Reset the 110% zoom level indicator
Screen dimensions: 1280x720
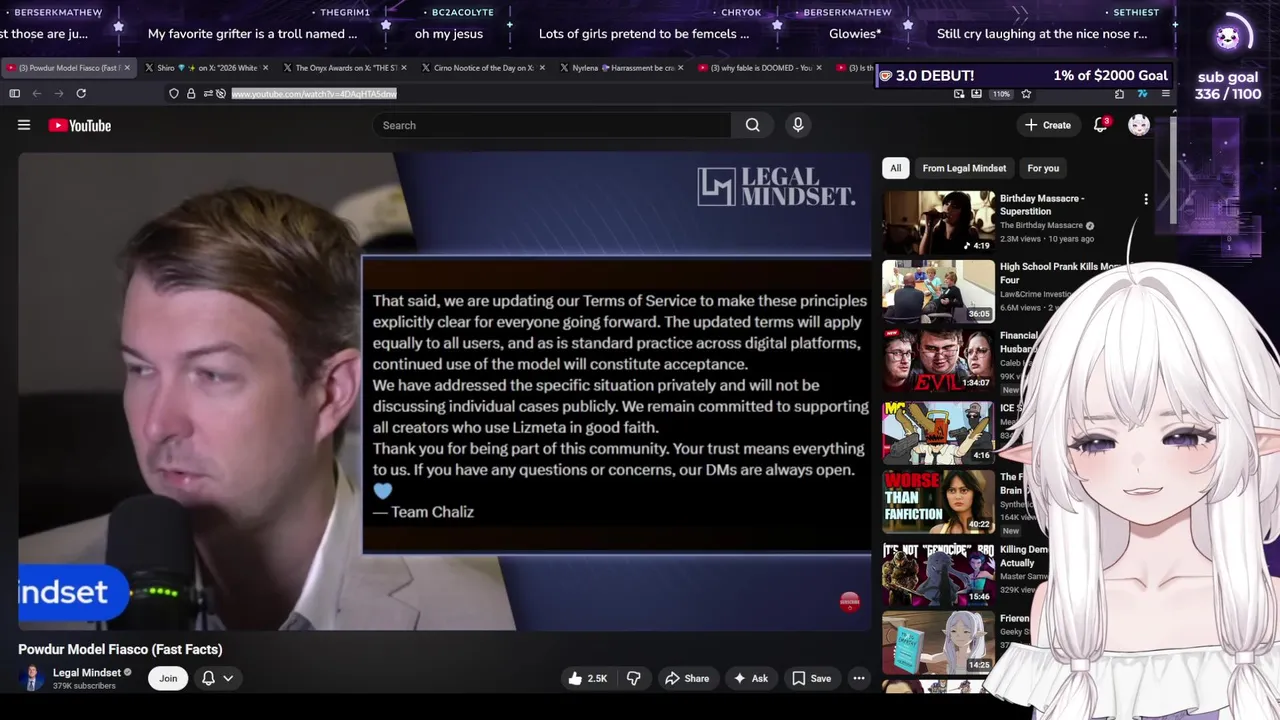pos(1002,94)
